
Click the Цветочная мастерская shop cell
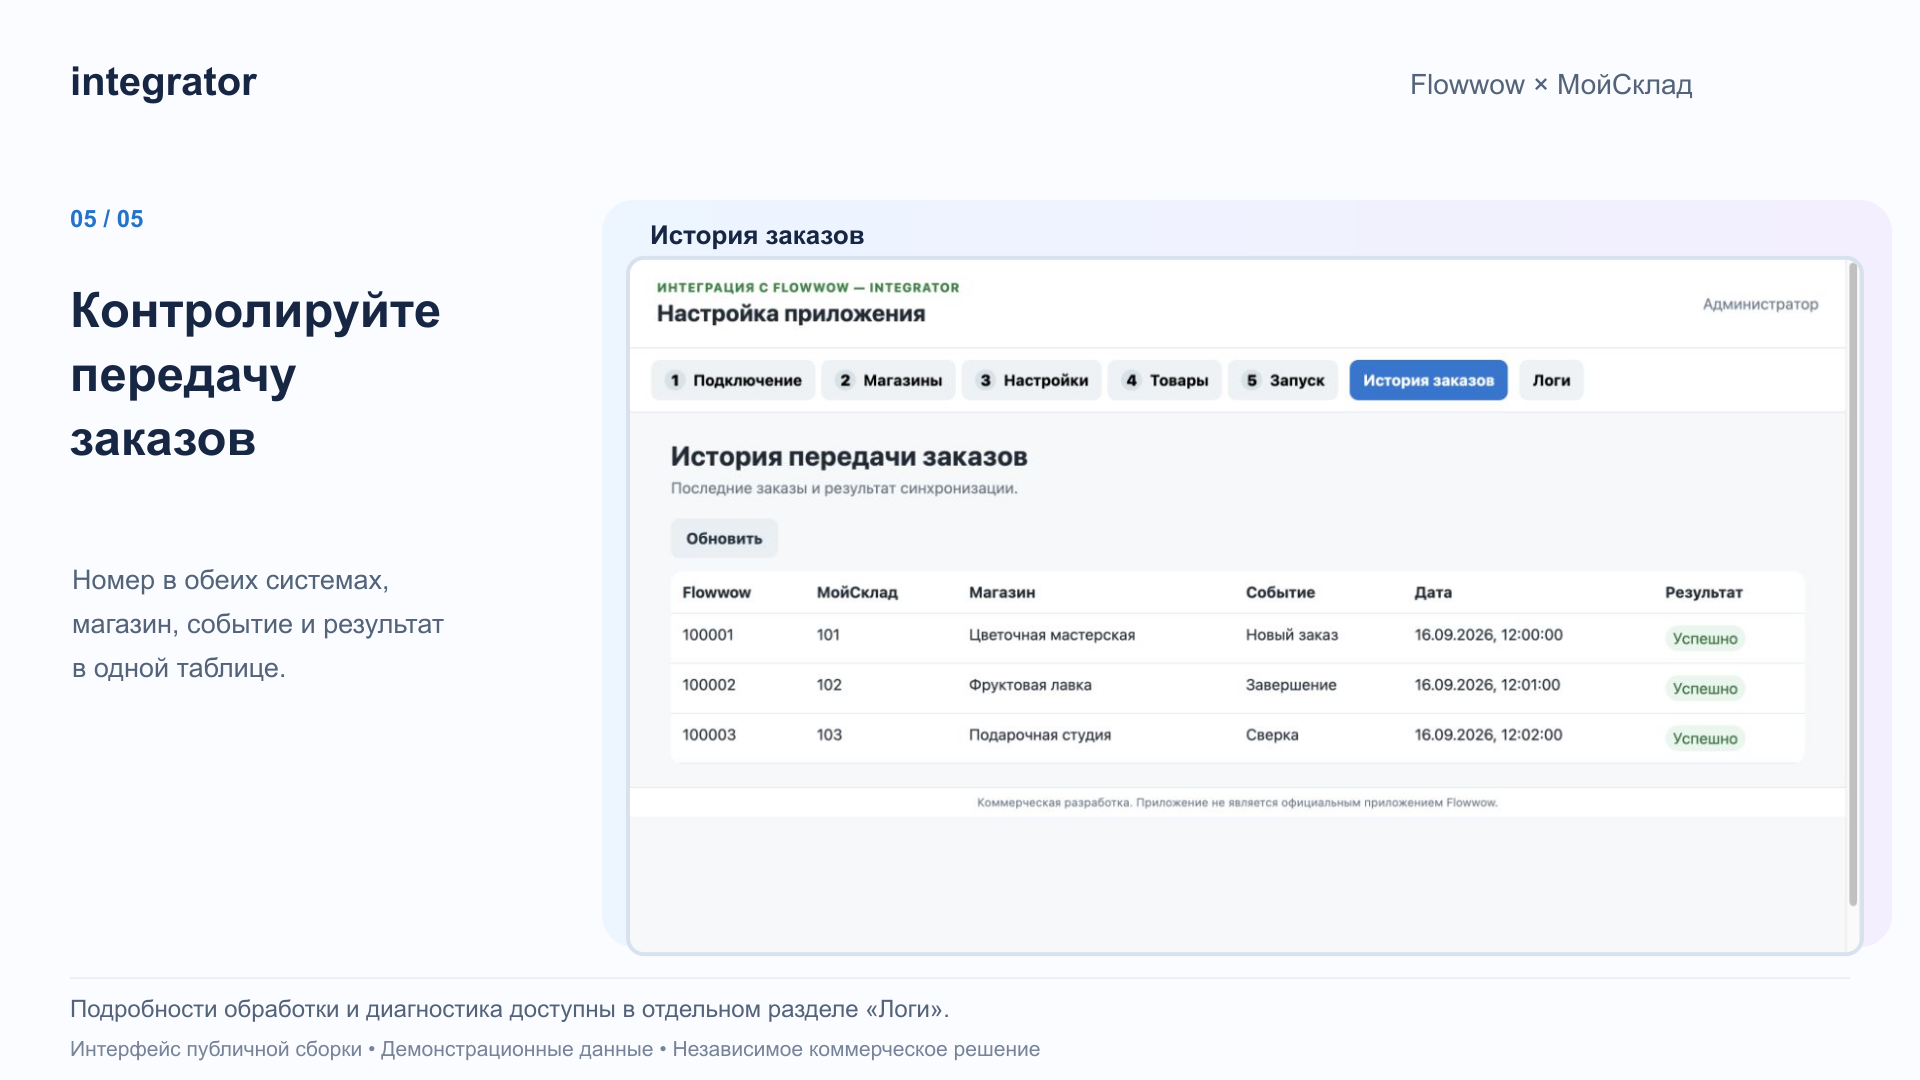pyautogui.click(x=1052, y=635)
